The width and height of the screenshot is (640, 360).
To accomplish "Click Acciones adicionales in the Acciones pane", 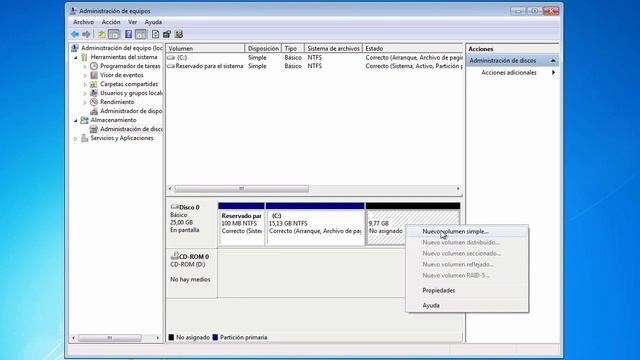I will coord(509,72).
